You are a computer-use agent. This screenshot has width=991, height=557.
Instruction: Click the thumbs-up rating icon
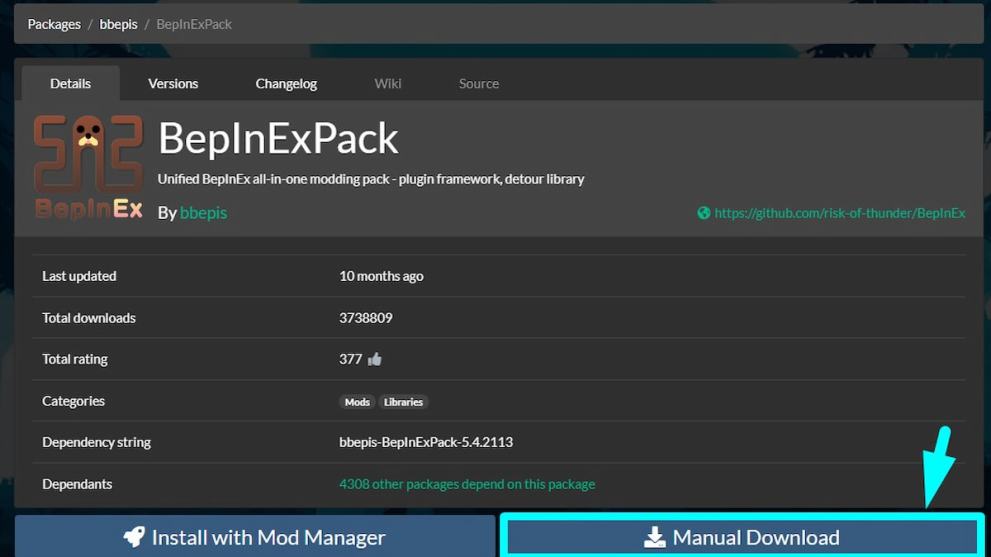(375, 359)
